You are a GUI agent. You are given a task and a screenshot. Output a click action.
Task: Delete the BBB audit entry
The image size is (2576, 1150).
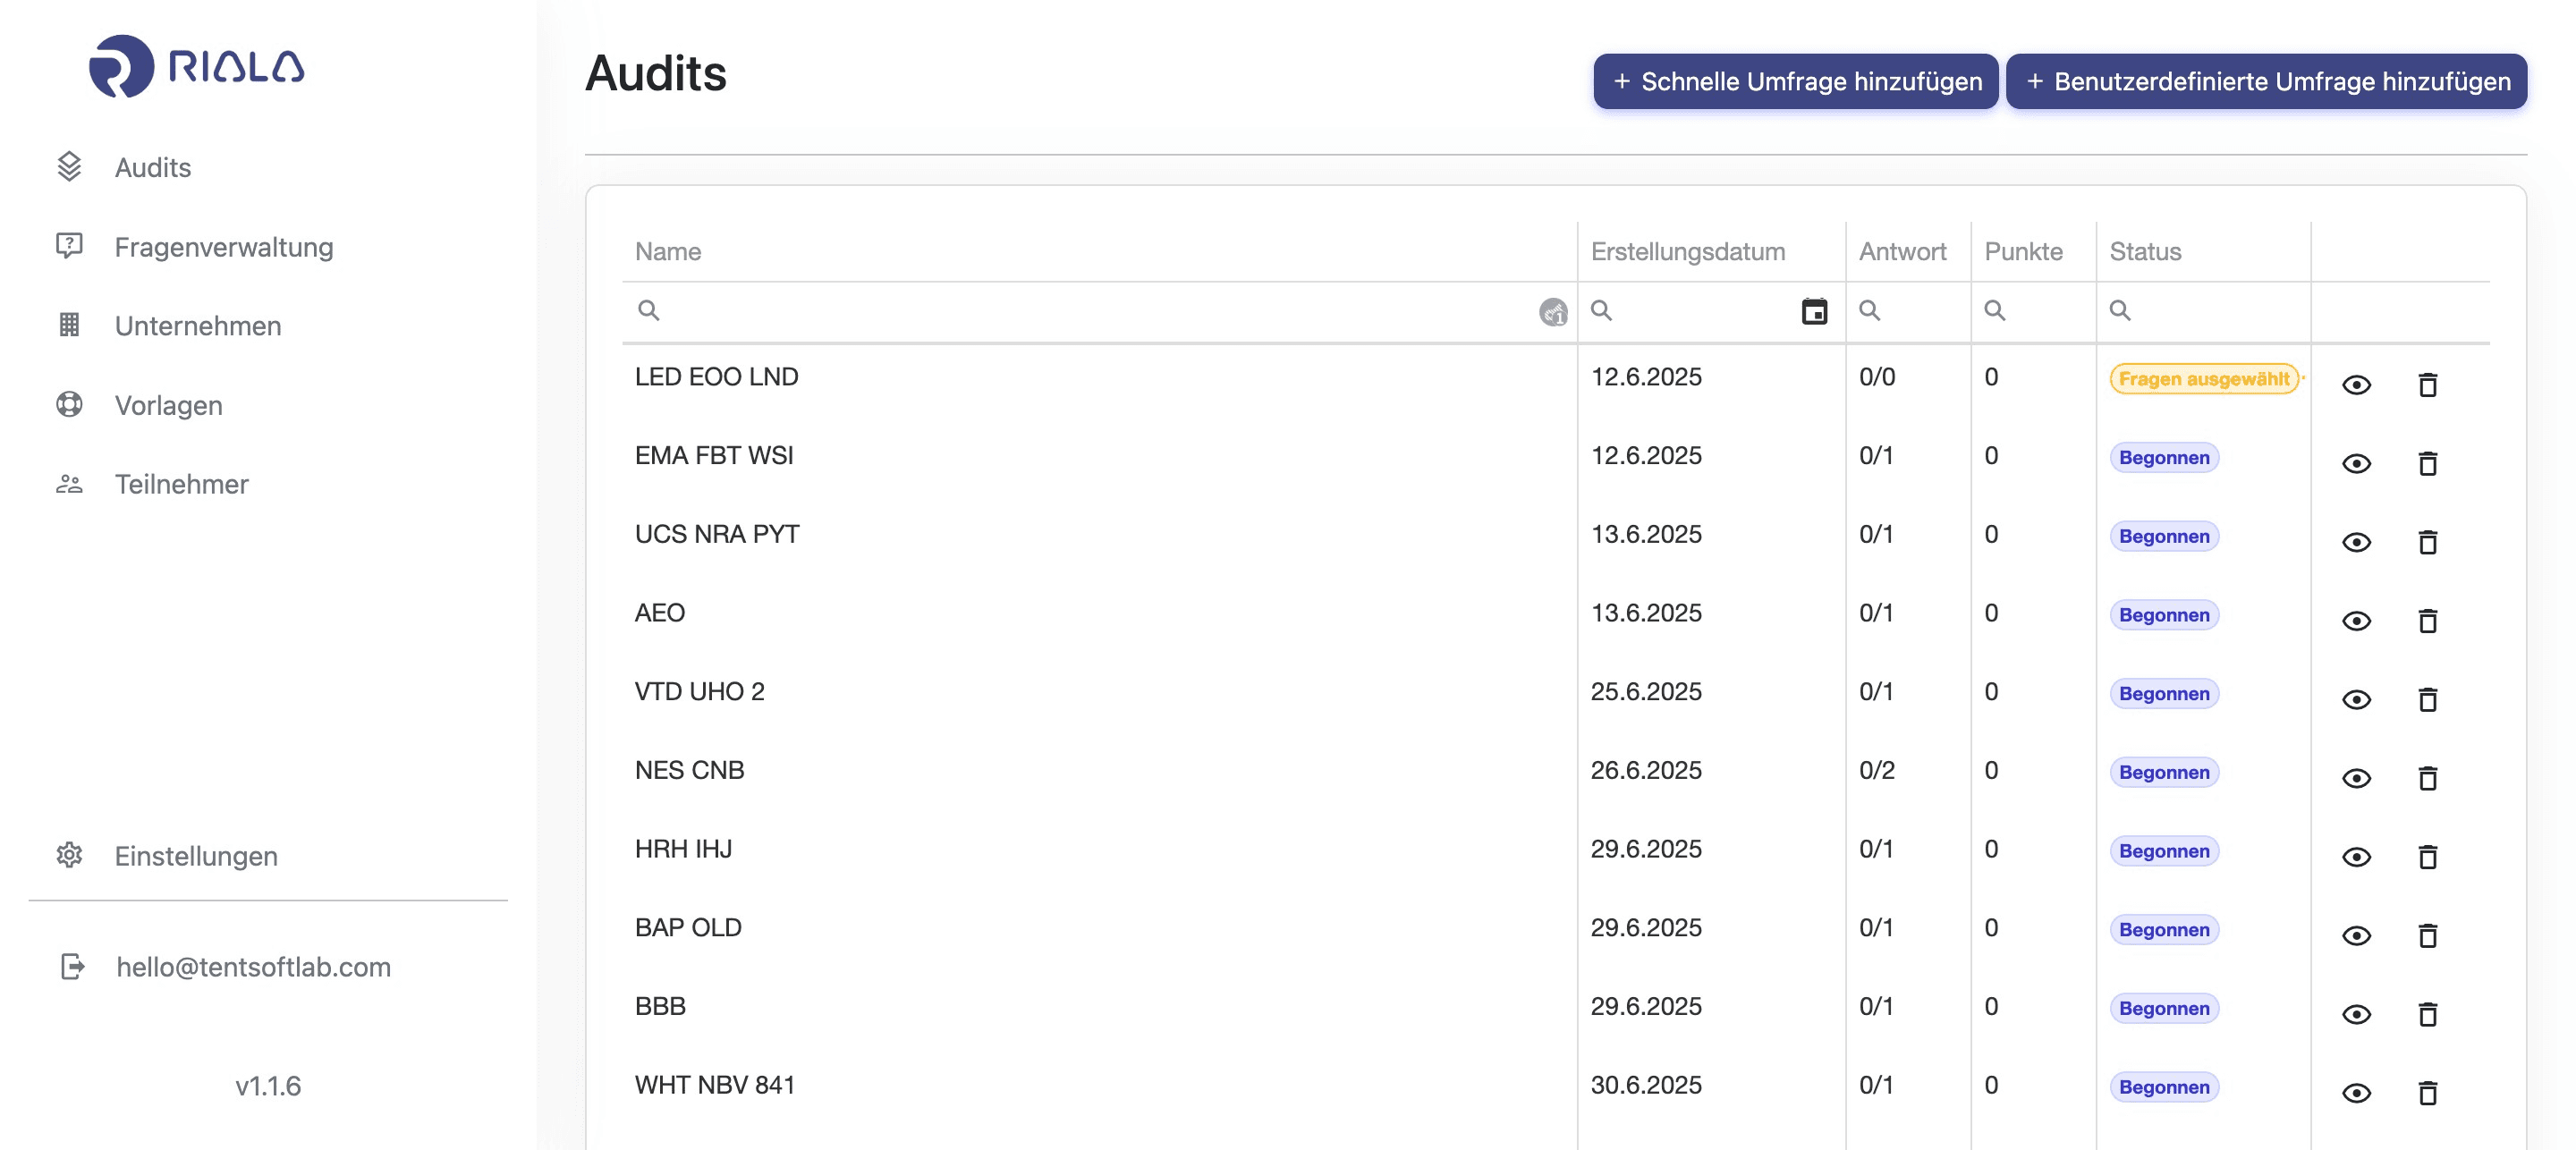coord(2427,1014)
